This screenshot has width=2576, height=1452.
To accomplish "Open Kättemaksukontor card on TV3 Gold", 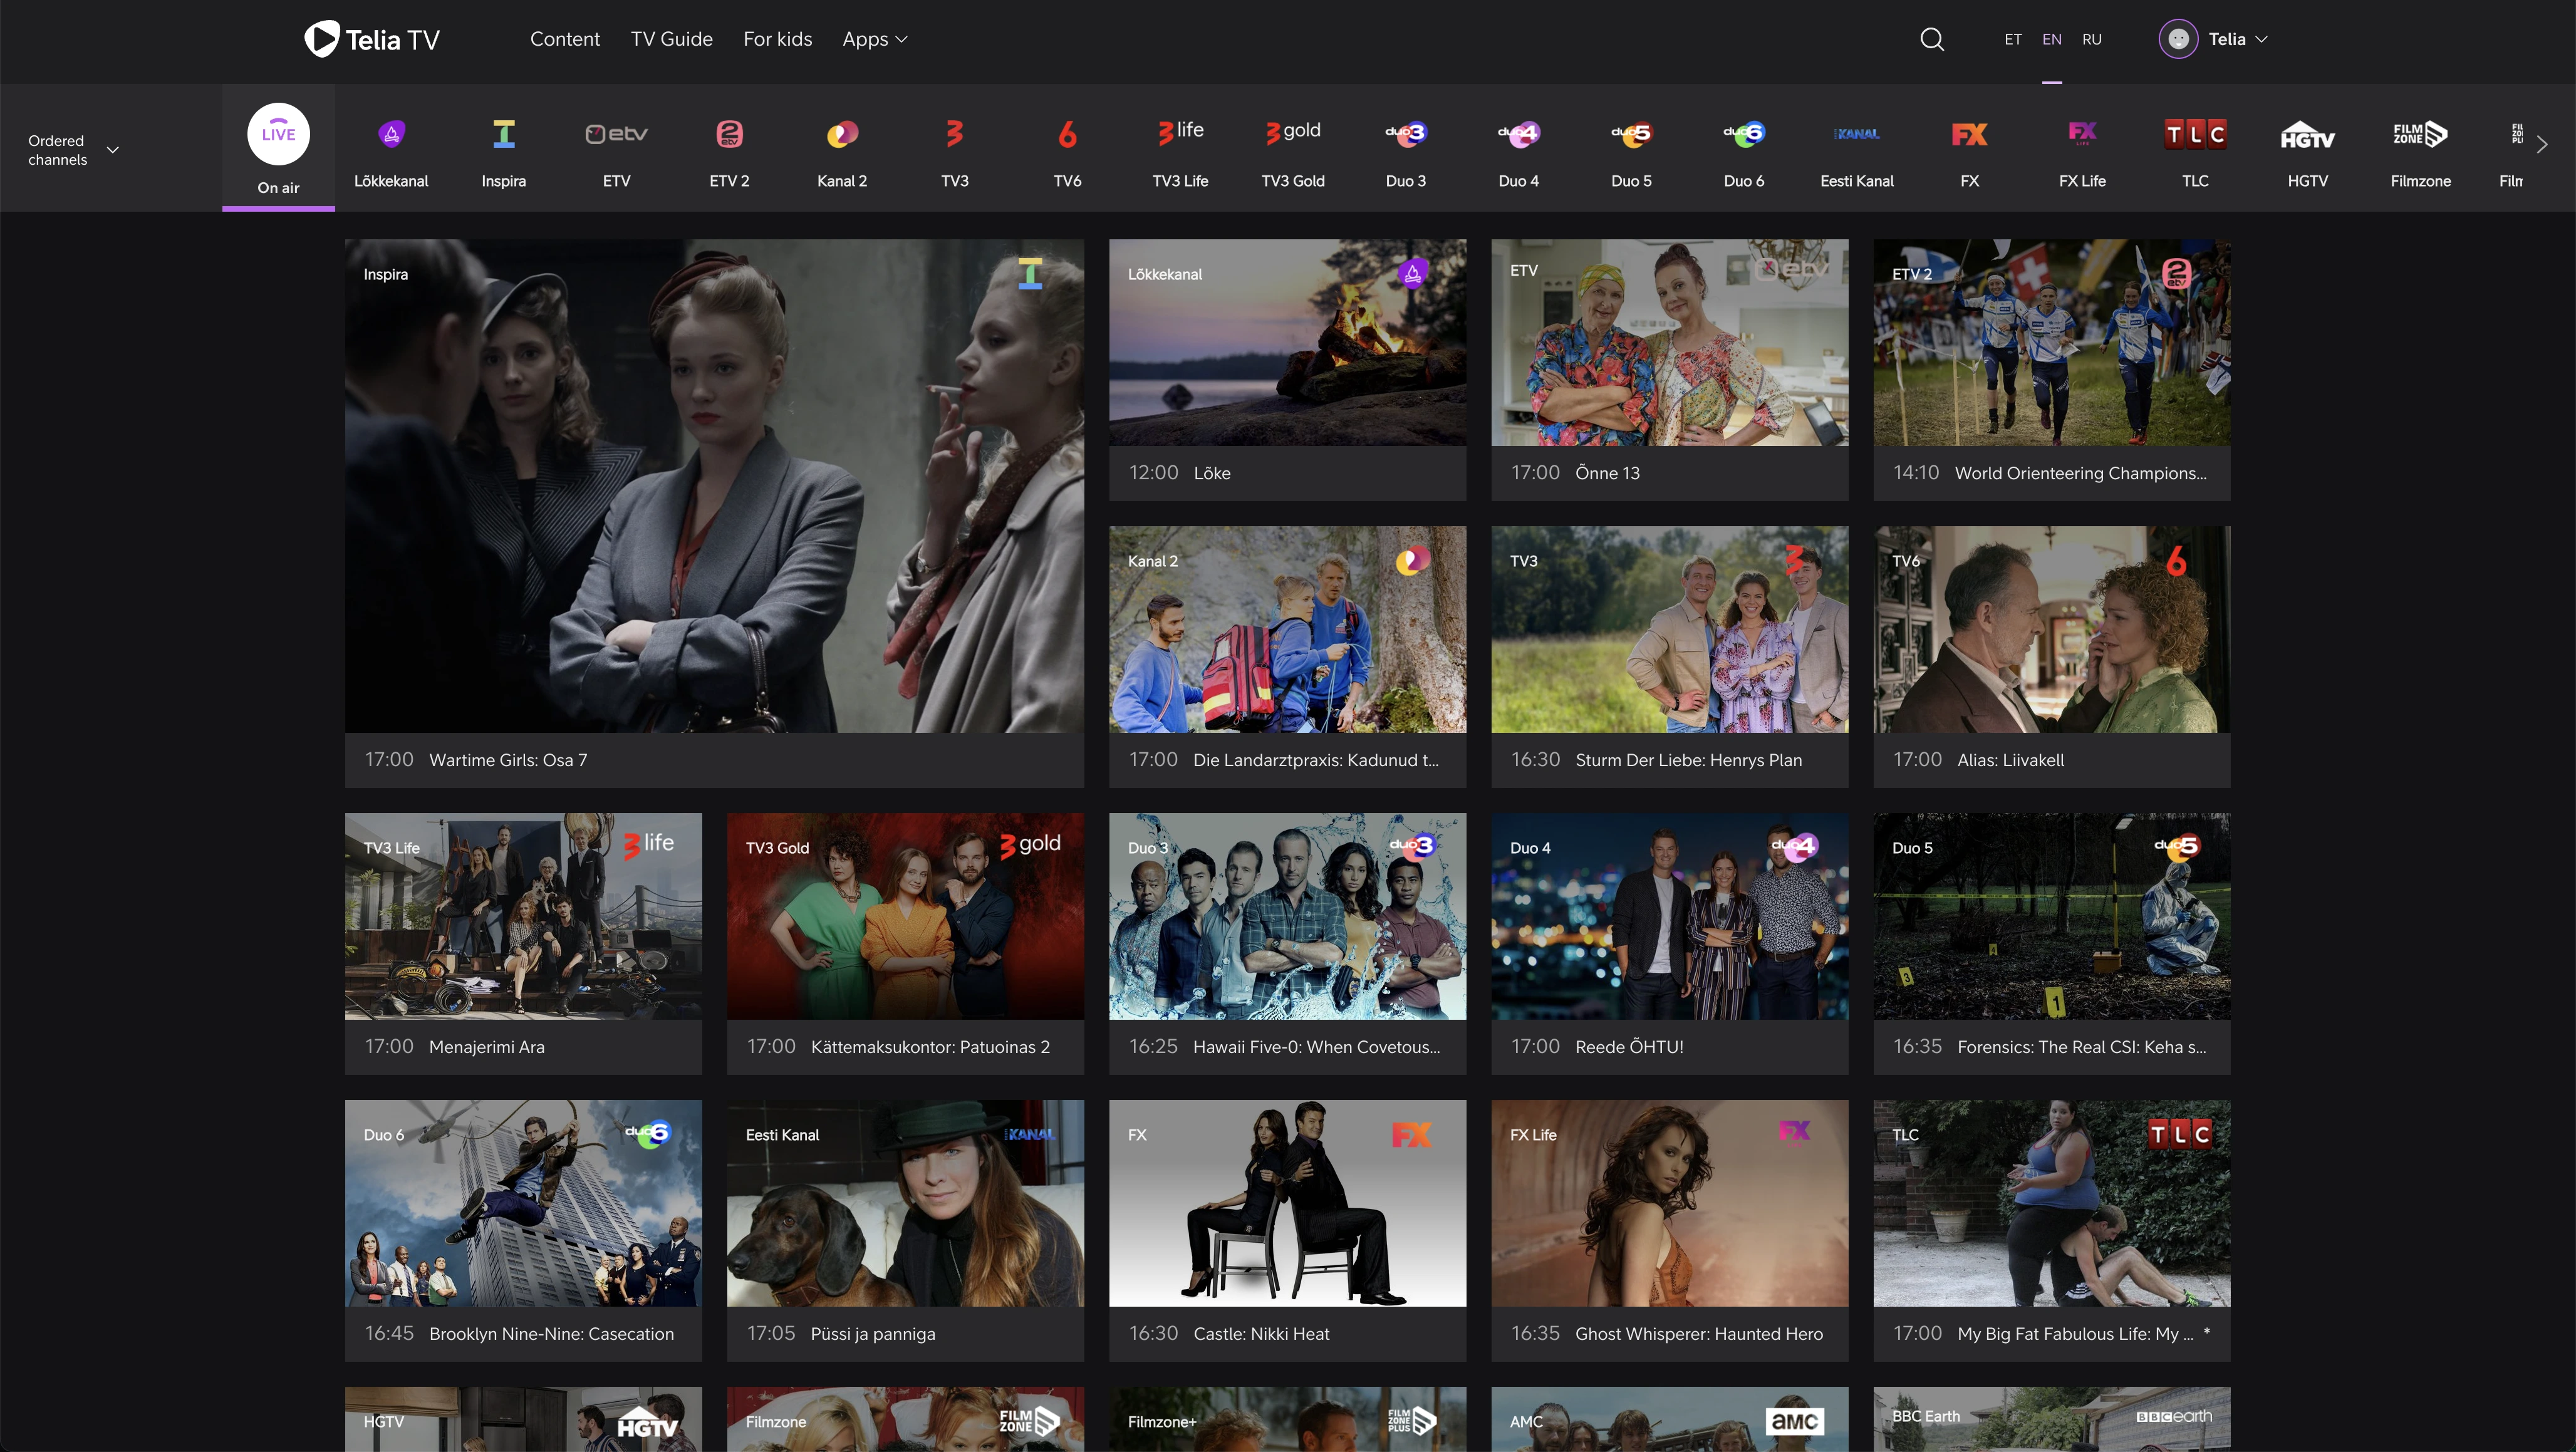I will [905, 944].
